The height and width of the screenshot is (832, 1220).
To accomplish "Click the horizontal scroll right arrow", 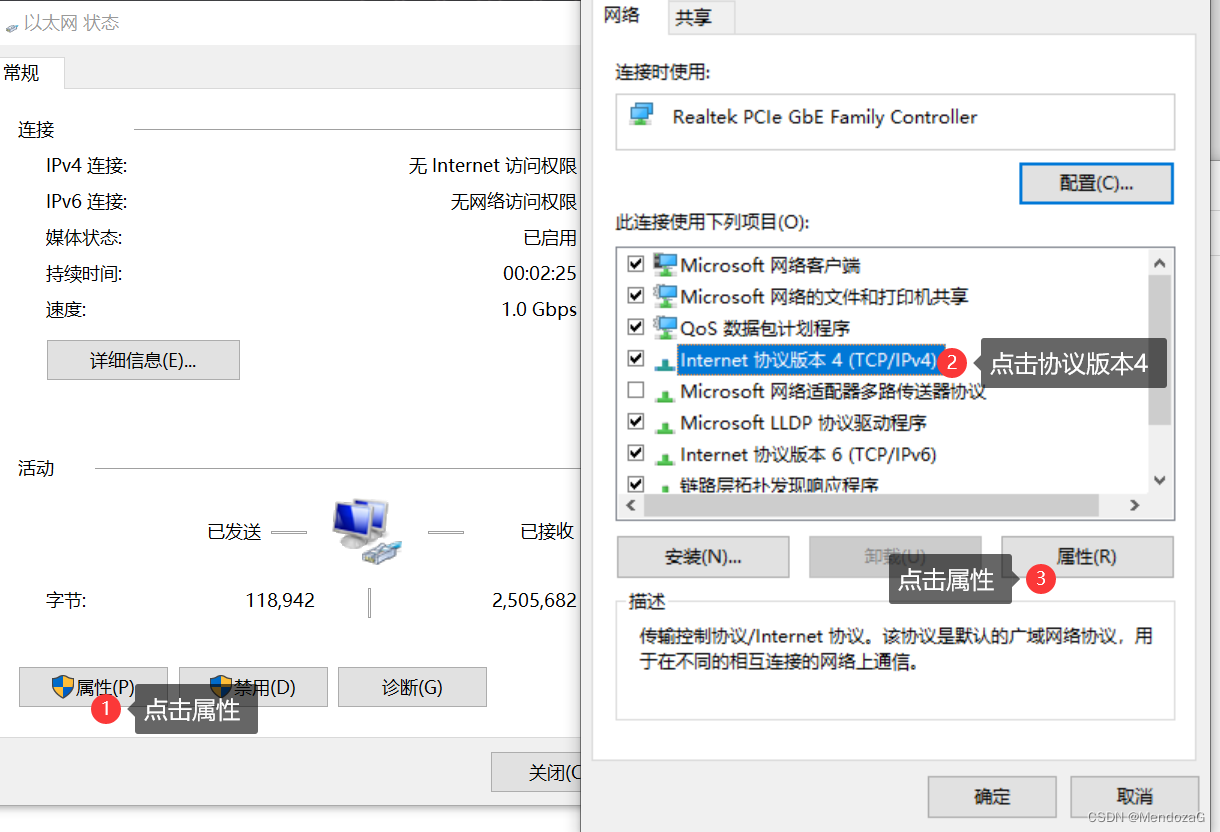I will pyautogui.click(x=1135, y=506).
